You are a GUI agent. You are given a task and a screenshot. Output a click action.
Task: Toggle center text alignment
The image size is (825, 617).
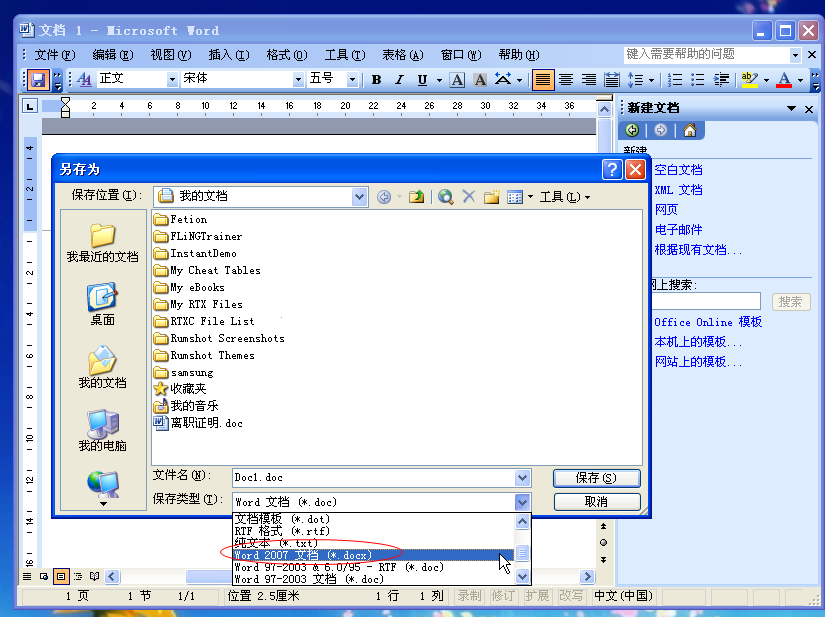point(566,80)
